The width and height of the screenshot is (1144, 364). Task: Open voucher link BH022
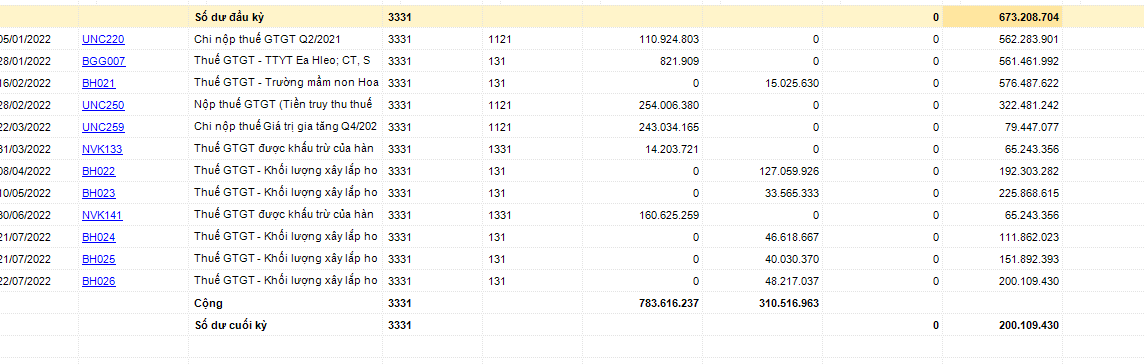pos(98,171)
